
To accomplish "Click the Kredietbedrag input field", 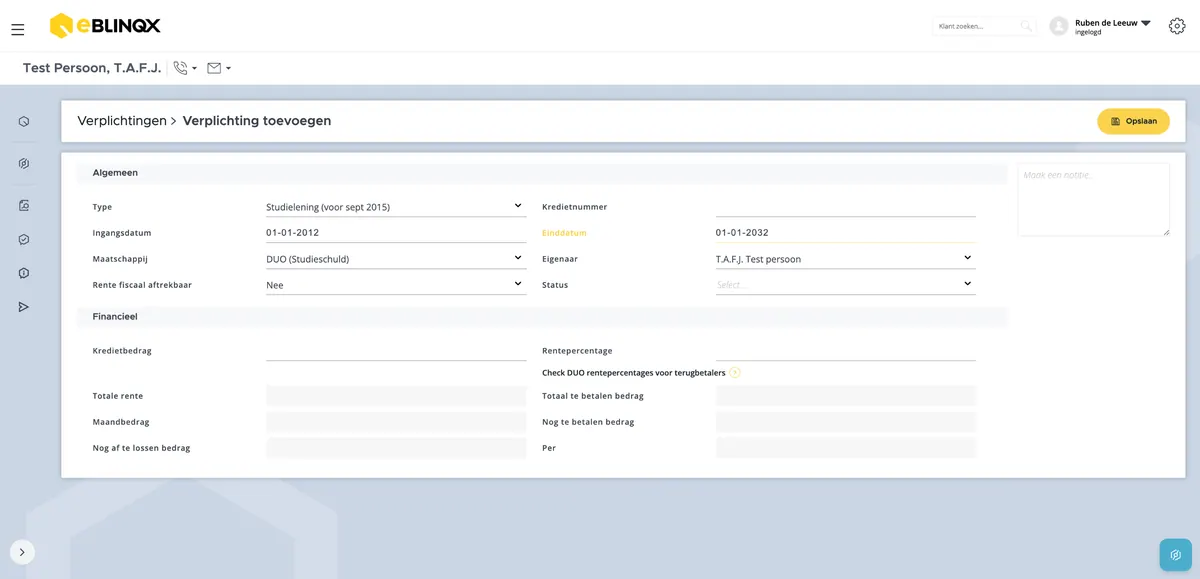I will (396, 351).
